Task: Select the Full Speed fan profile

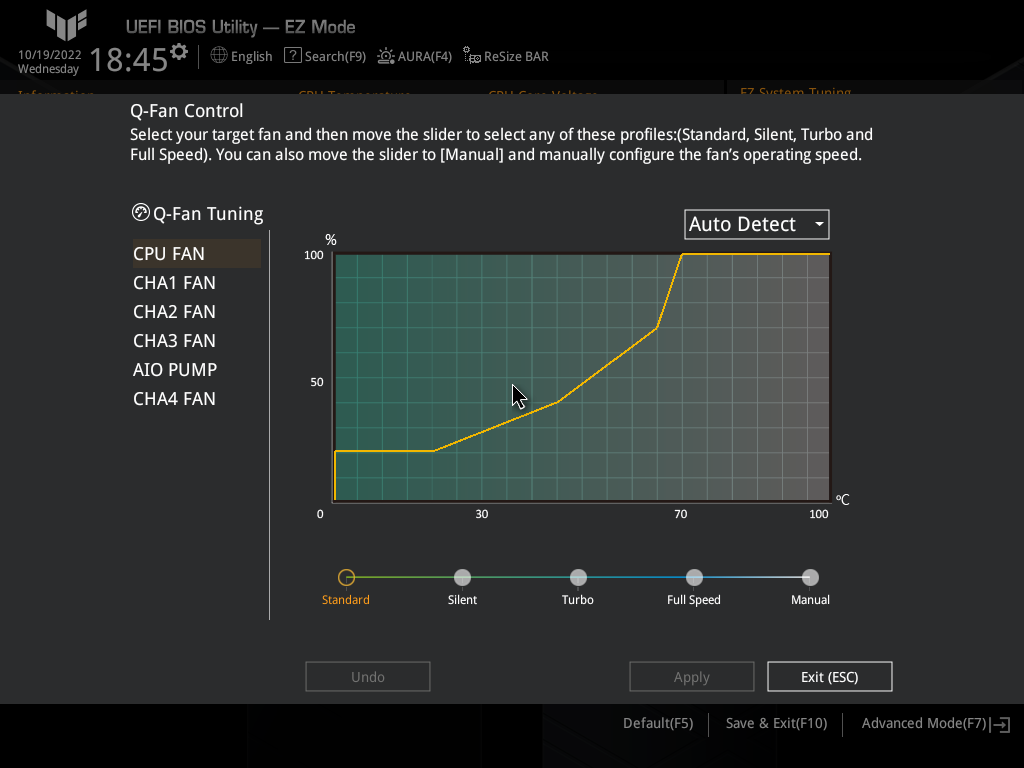Action: click(694, 577)
